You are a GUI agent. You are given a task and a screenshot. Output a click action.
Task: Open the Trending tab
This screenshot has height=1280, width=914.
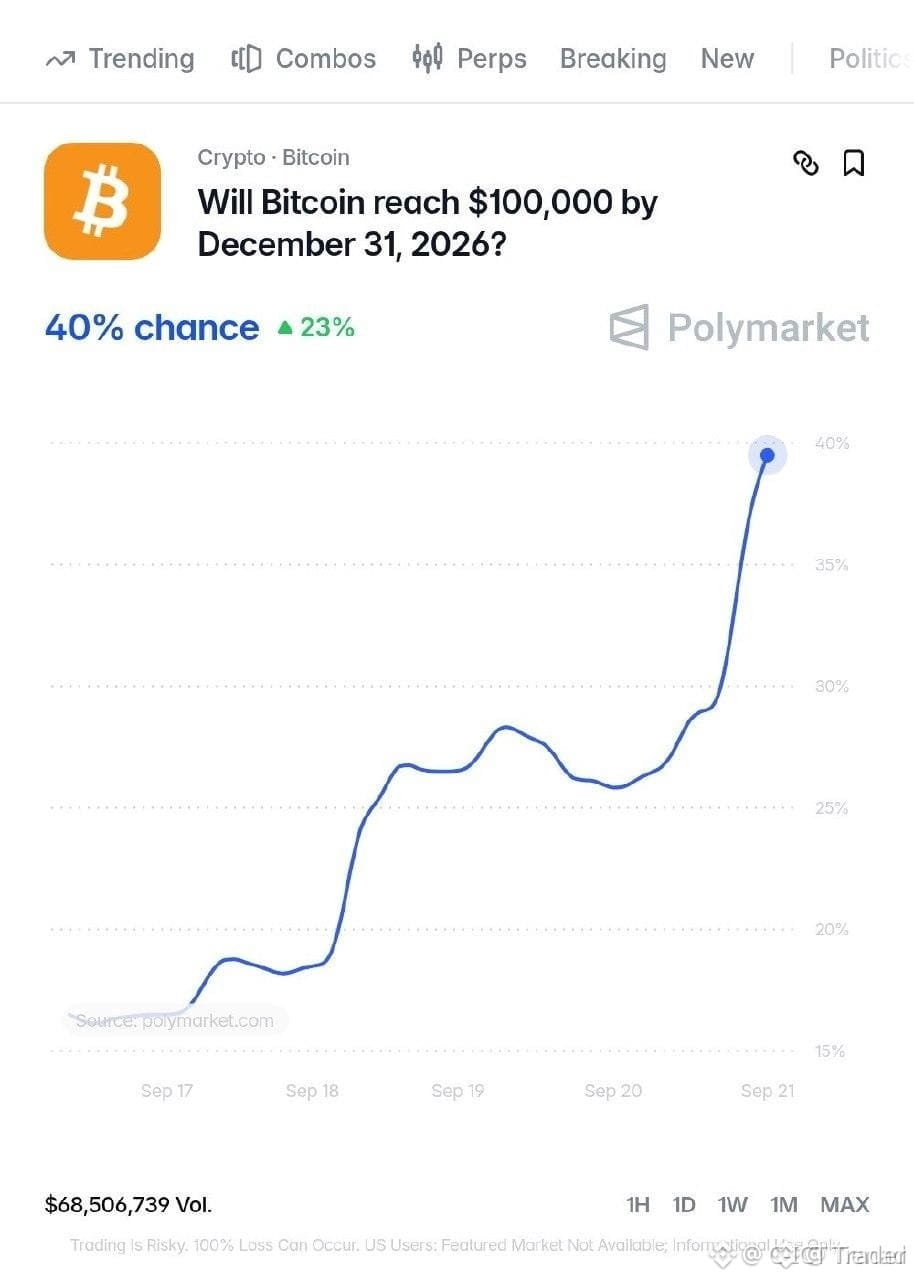(x=120, y=59)
